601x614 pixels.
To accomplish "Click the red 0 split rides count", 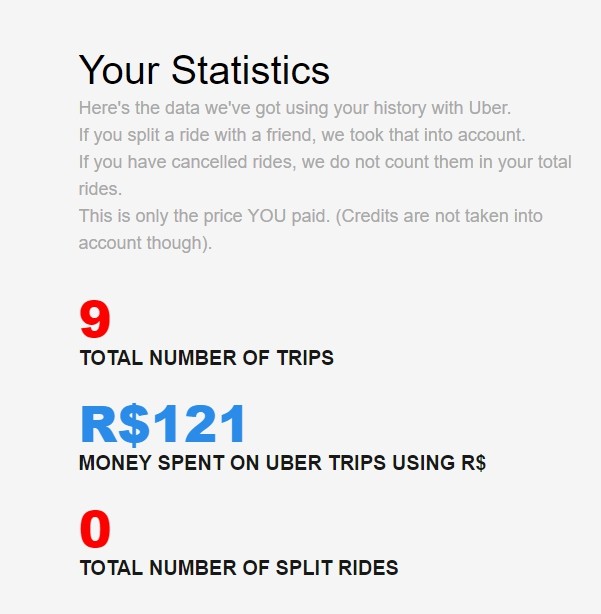I will (x=95, y=530).
